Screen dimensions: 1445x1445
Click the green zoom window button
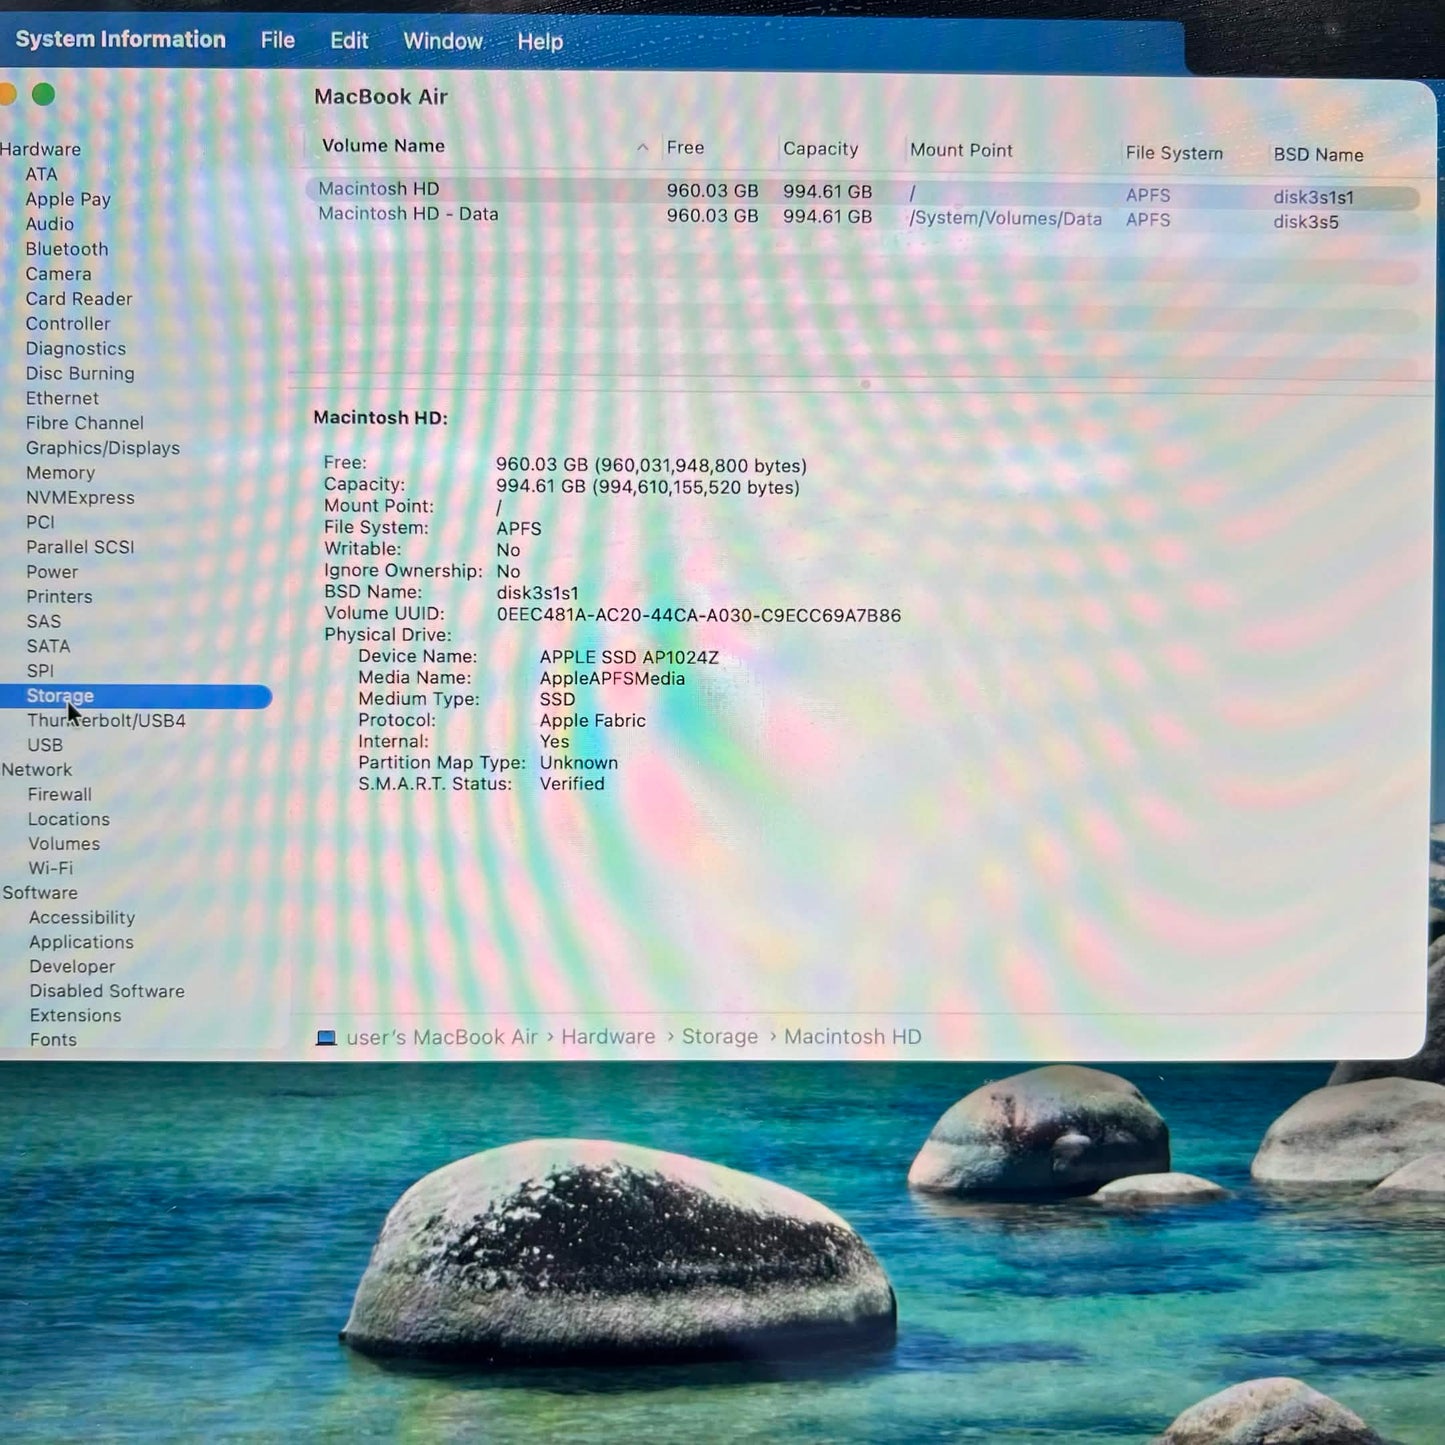point(43,94)
